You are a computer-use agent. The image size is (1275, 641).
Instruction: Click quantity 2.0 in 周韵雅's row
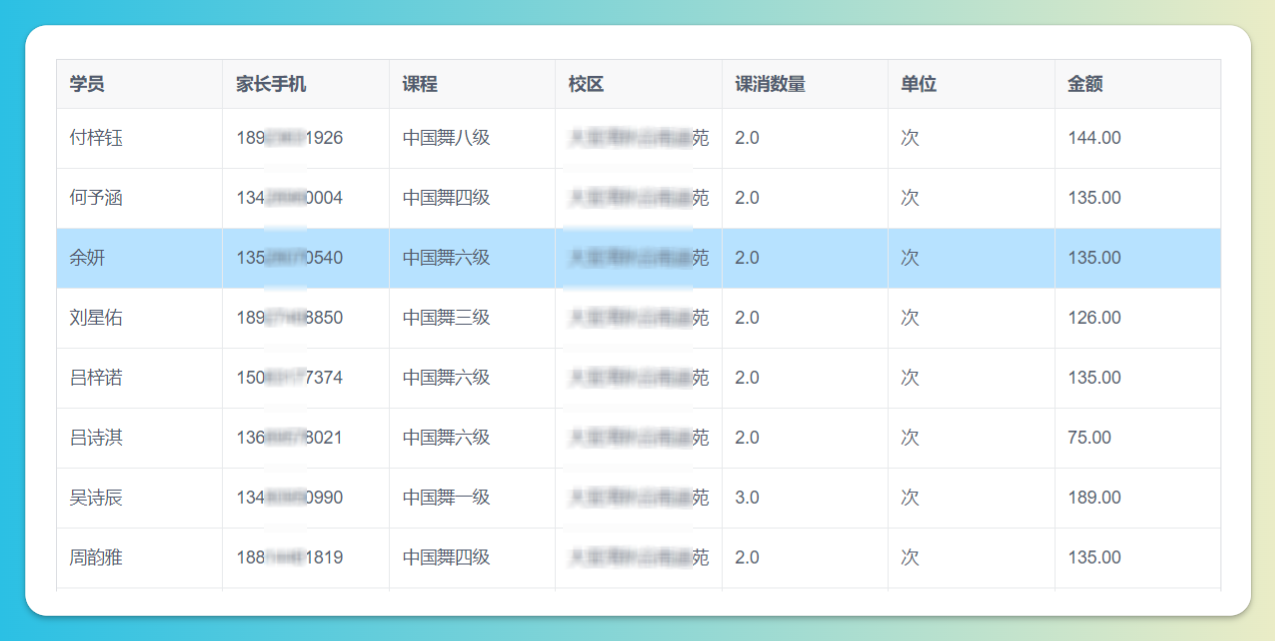point(747,558)
